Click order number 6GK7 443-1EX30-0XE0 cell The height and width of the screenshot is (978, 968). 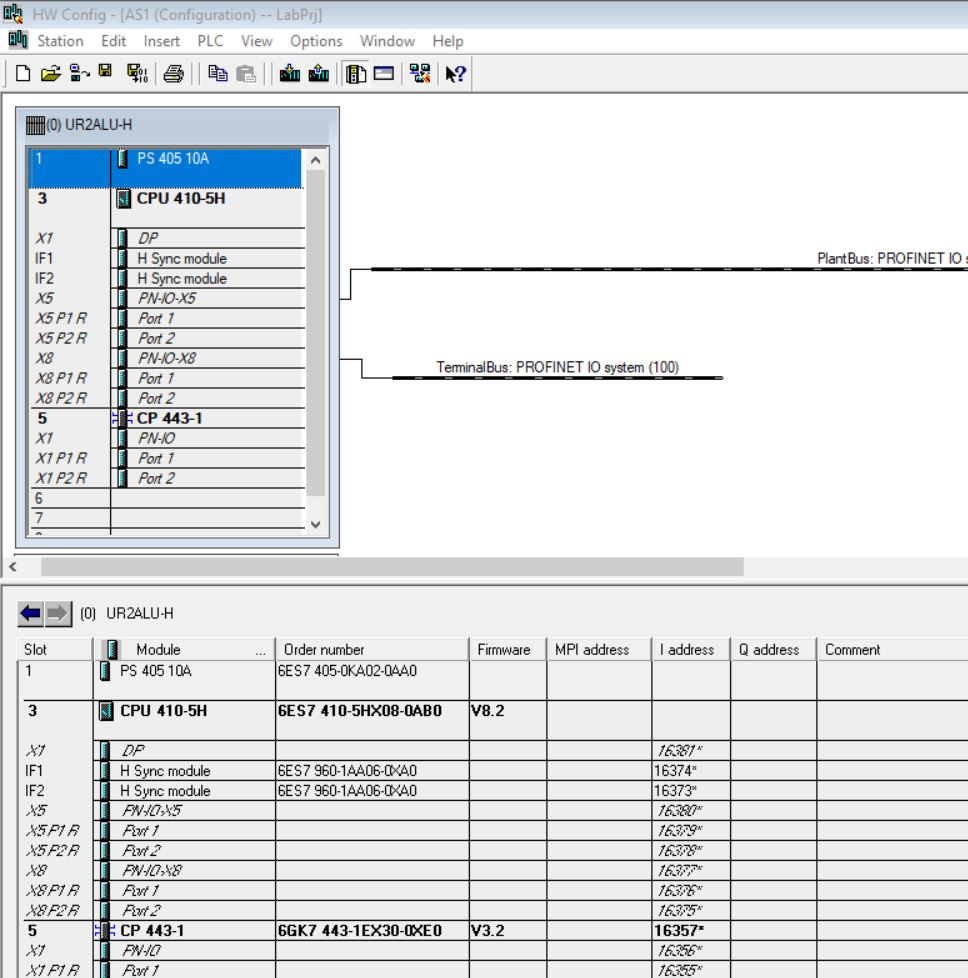click(x=372, y=931)
